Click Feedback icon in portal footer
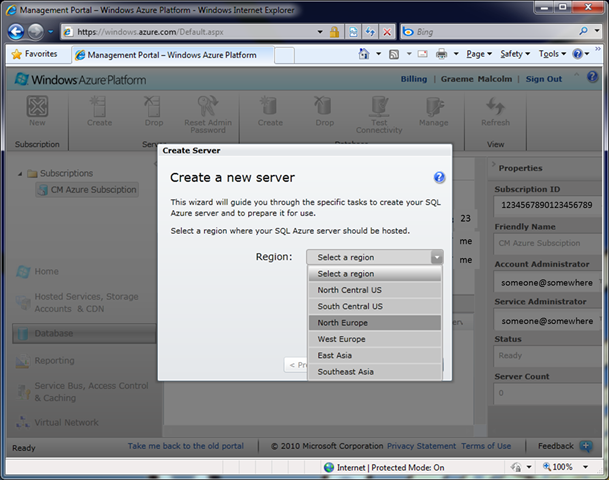The height and width of the screenshot is (480, 609). (586, 446)
